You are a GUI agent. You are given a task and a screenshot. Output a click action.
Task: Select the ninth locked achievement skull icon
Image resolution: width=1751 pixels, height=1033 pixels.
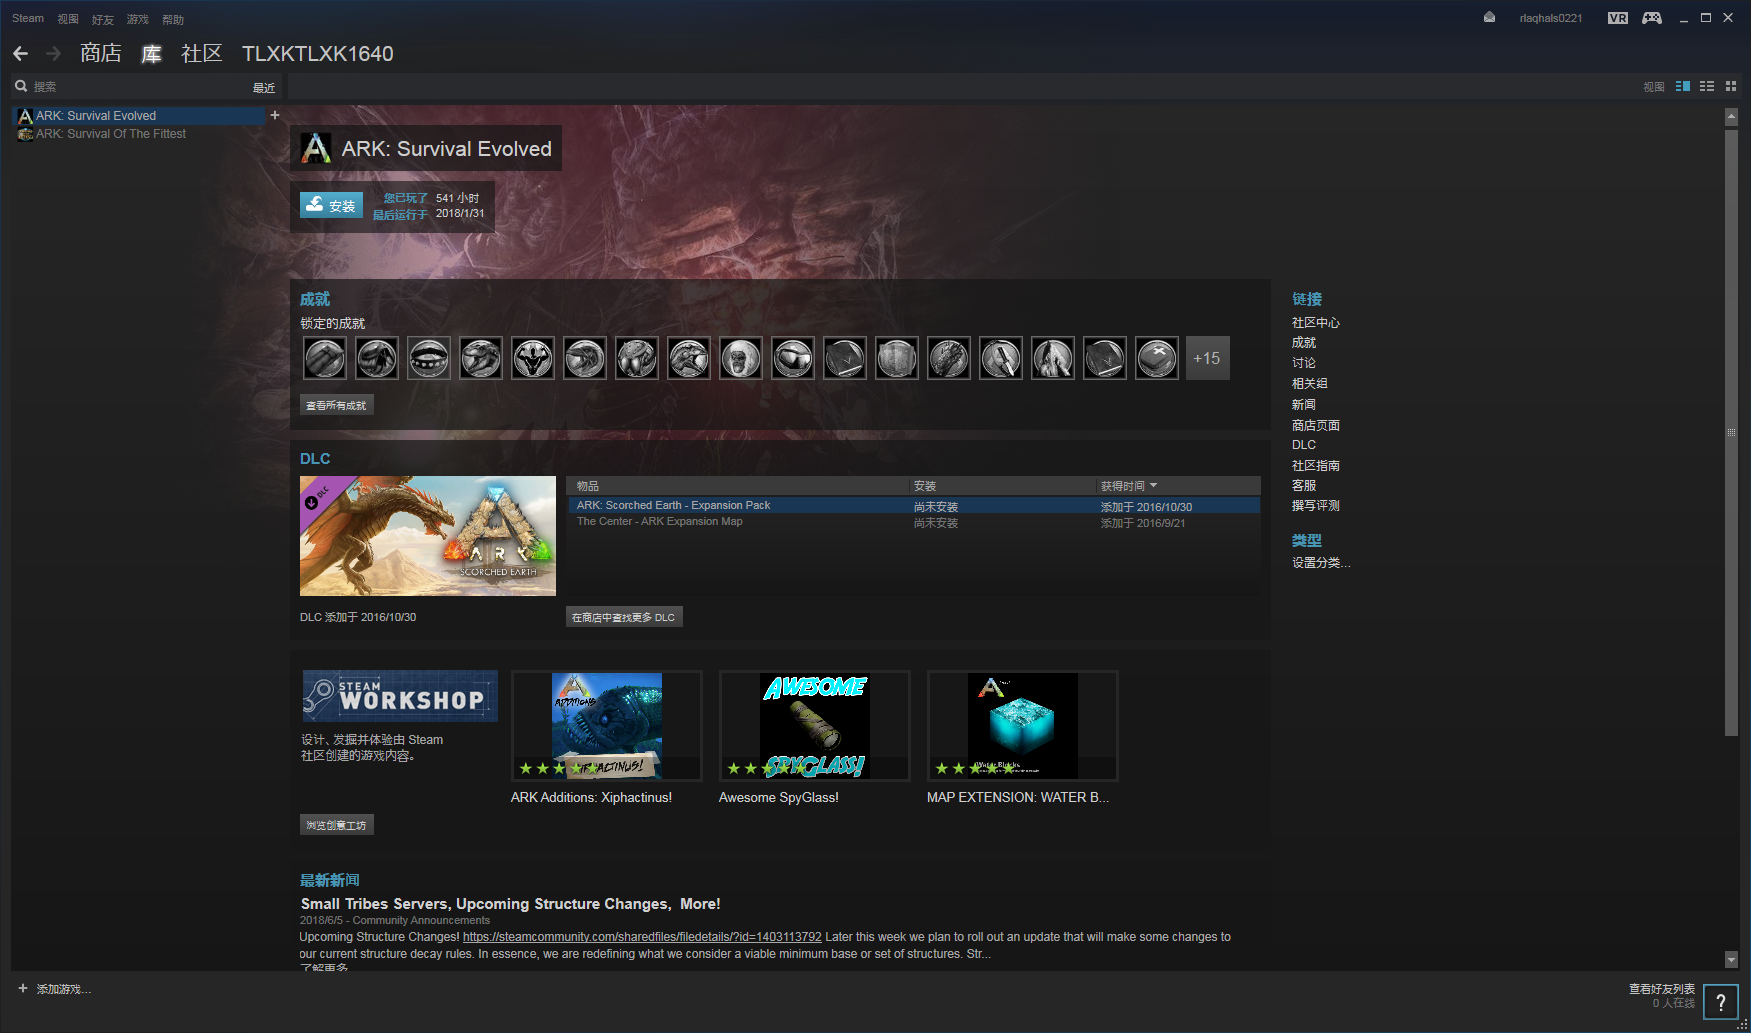pyautogui.click(x=741, y=358)
